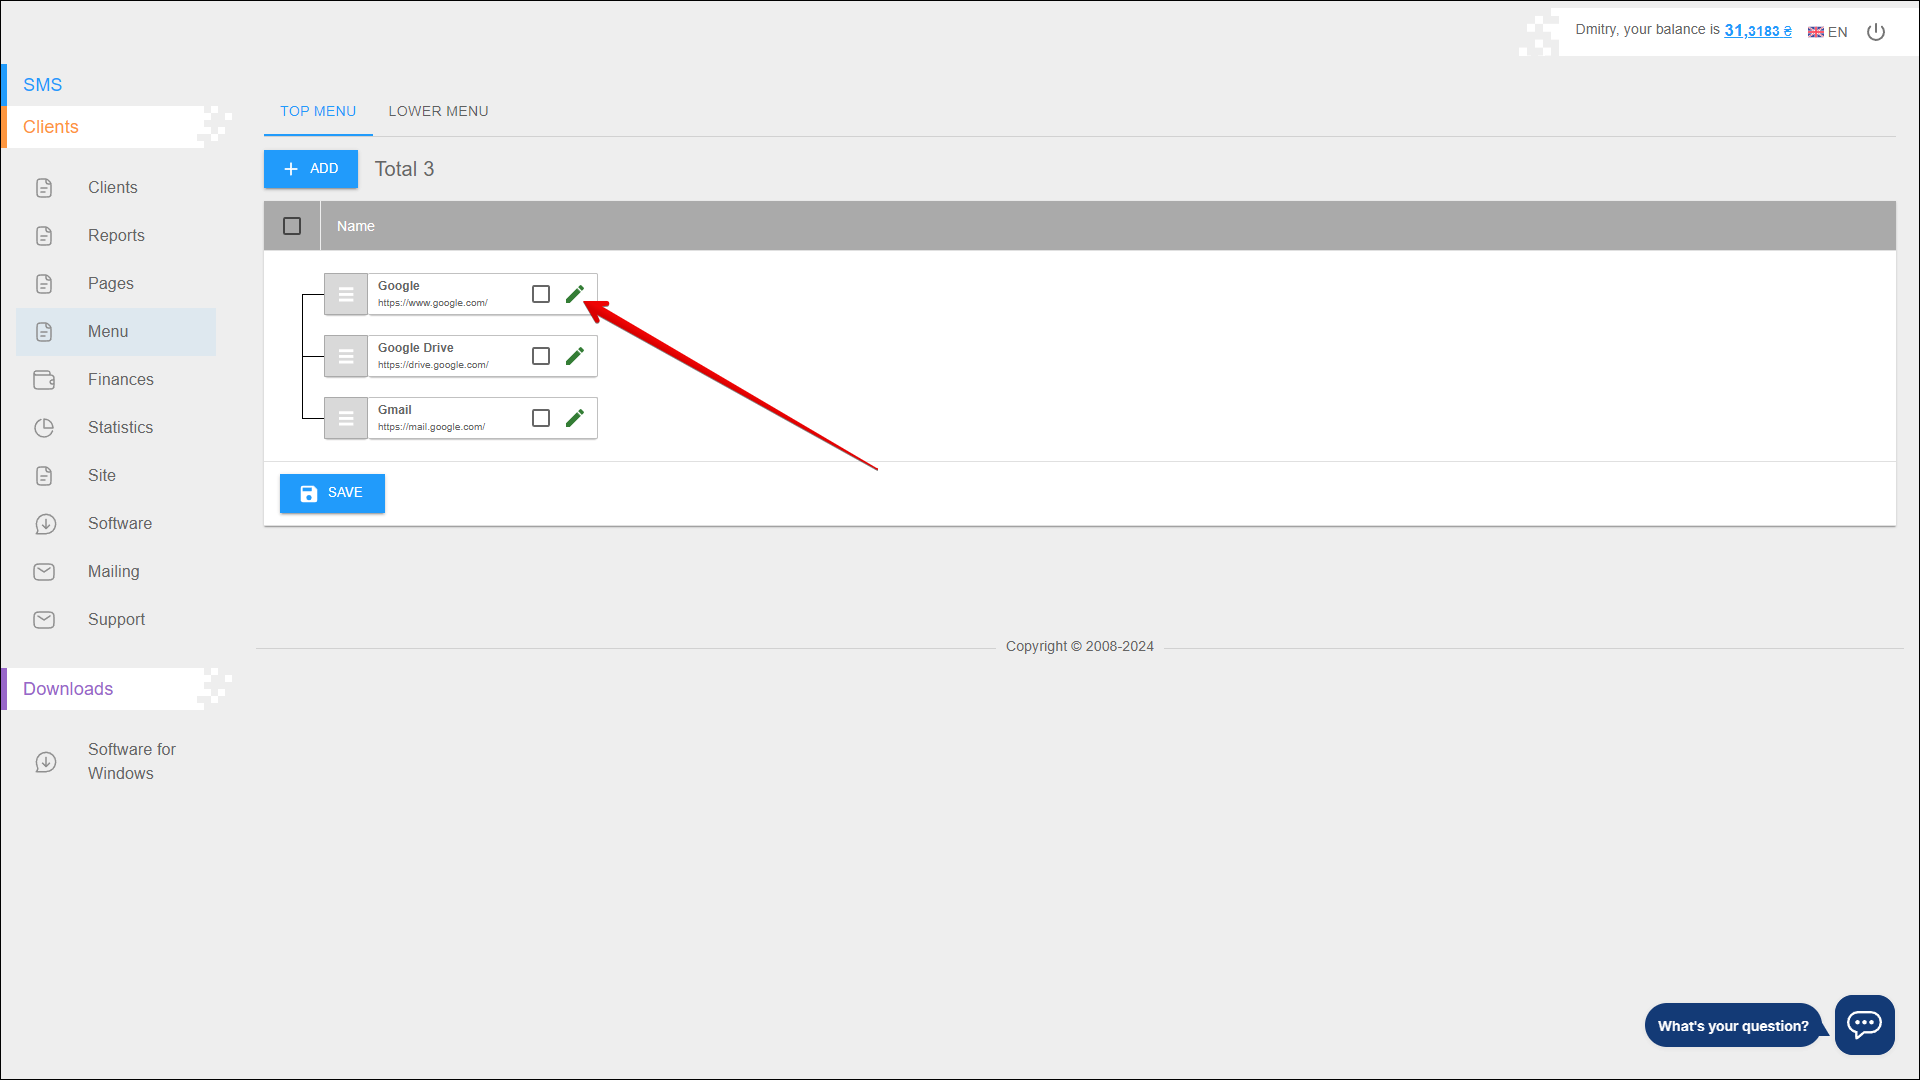Click the Statistics pie chart icon
Screen dimensions: 1920x1080
44,428
